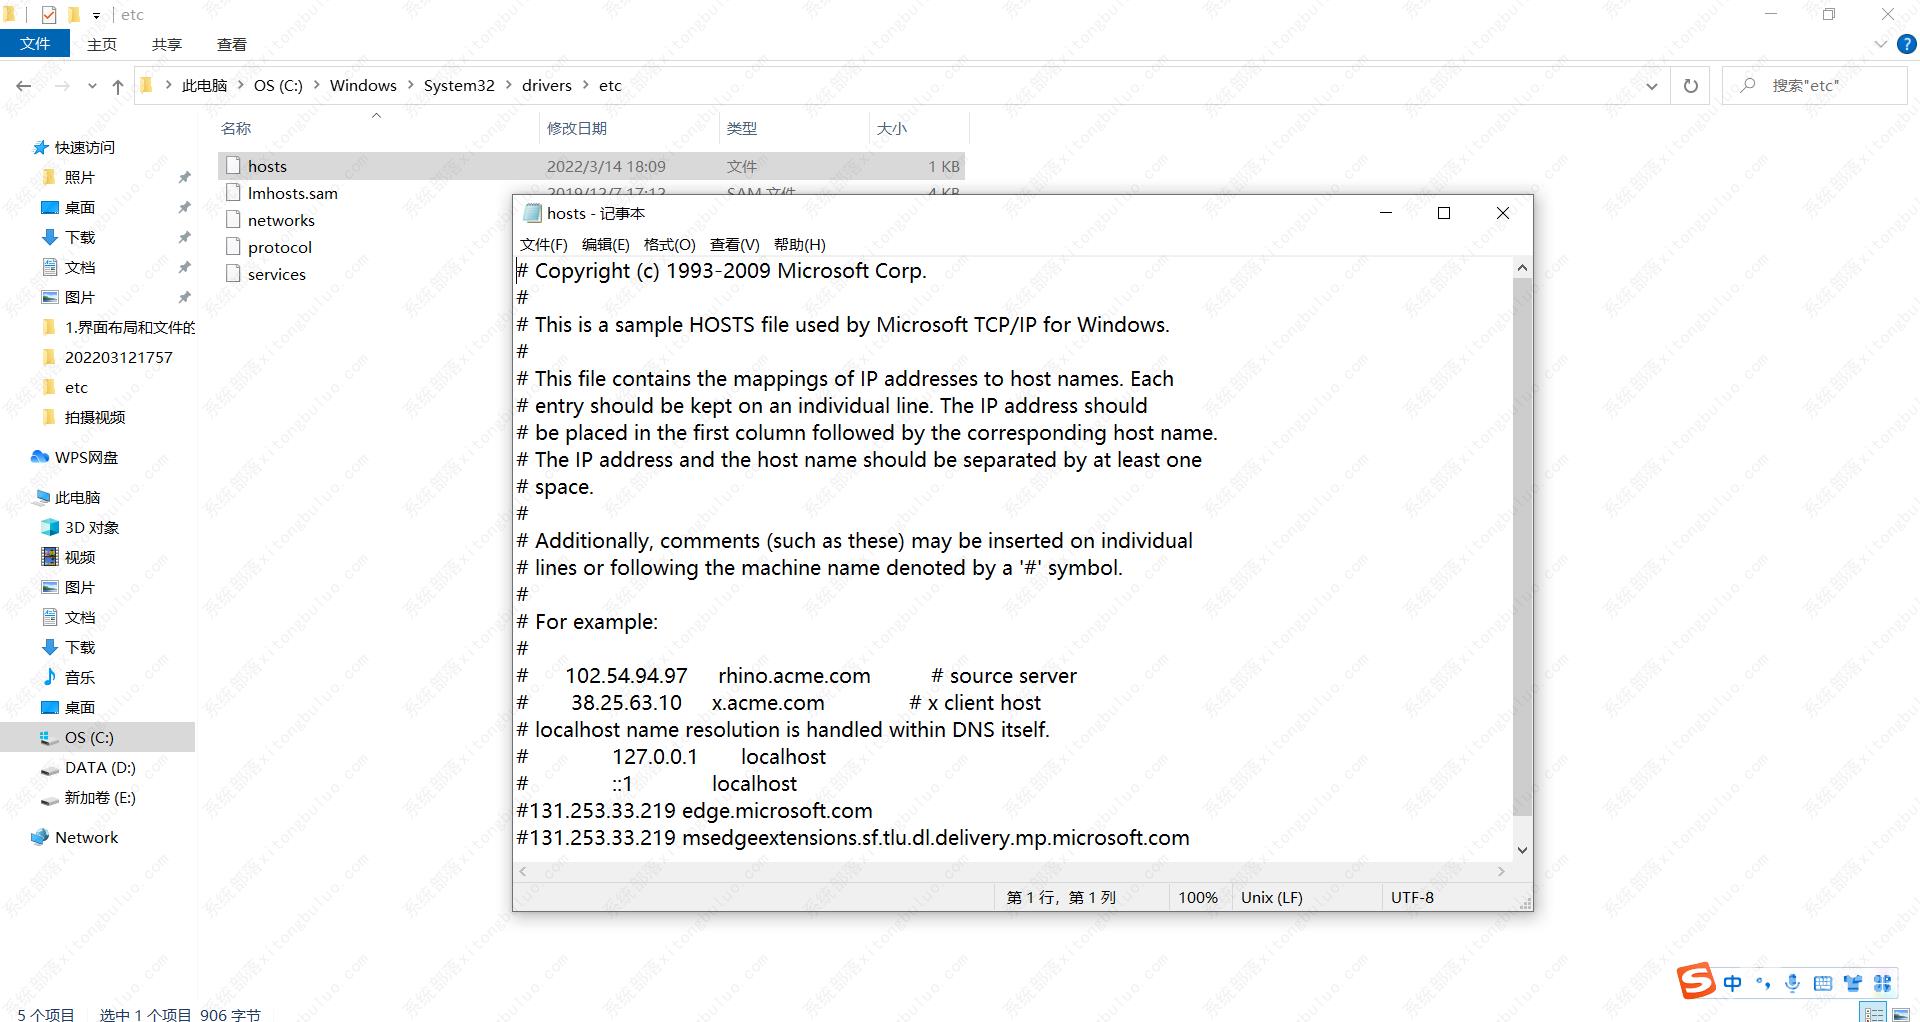Open Explorer help question icon
This screenshot has height=1022, width=1920.
[1907, 44]
